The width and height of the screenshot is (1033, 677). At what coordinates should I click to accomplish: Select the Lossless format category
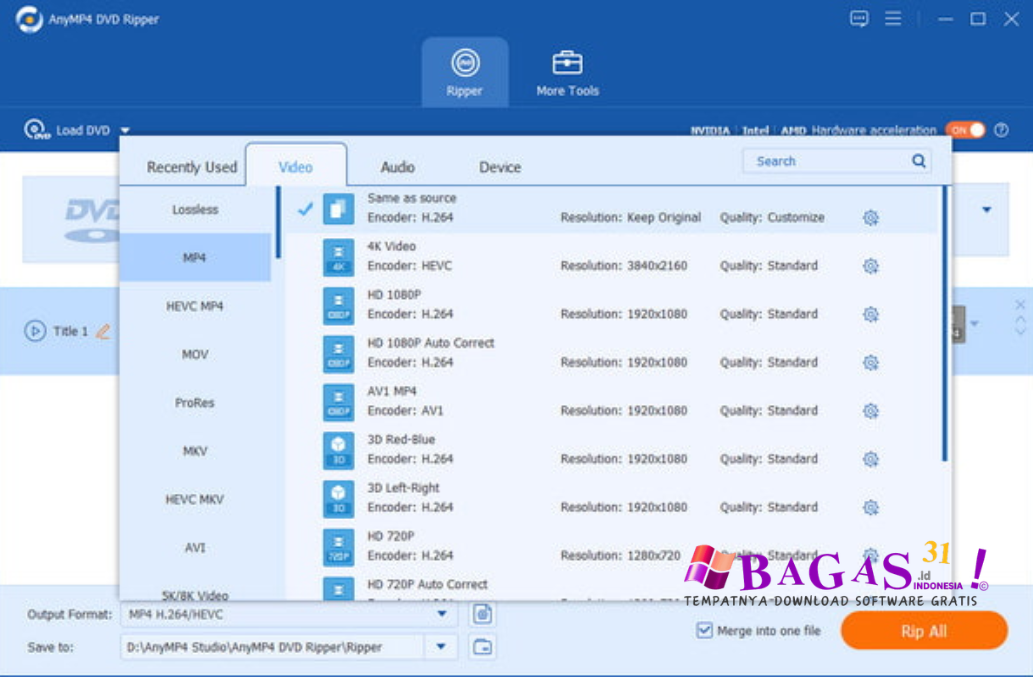click(195, 209)
